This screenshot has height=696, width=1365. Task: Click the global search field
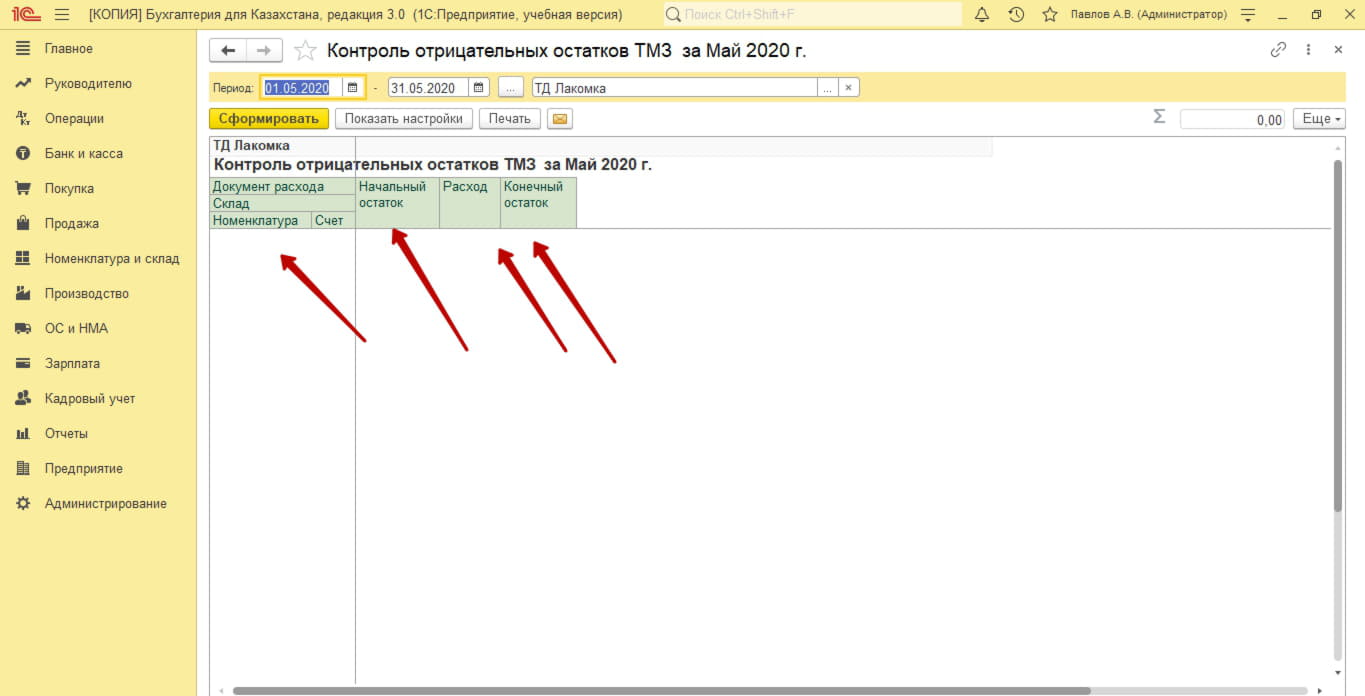click(x=815, y=15)
